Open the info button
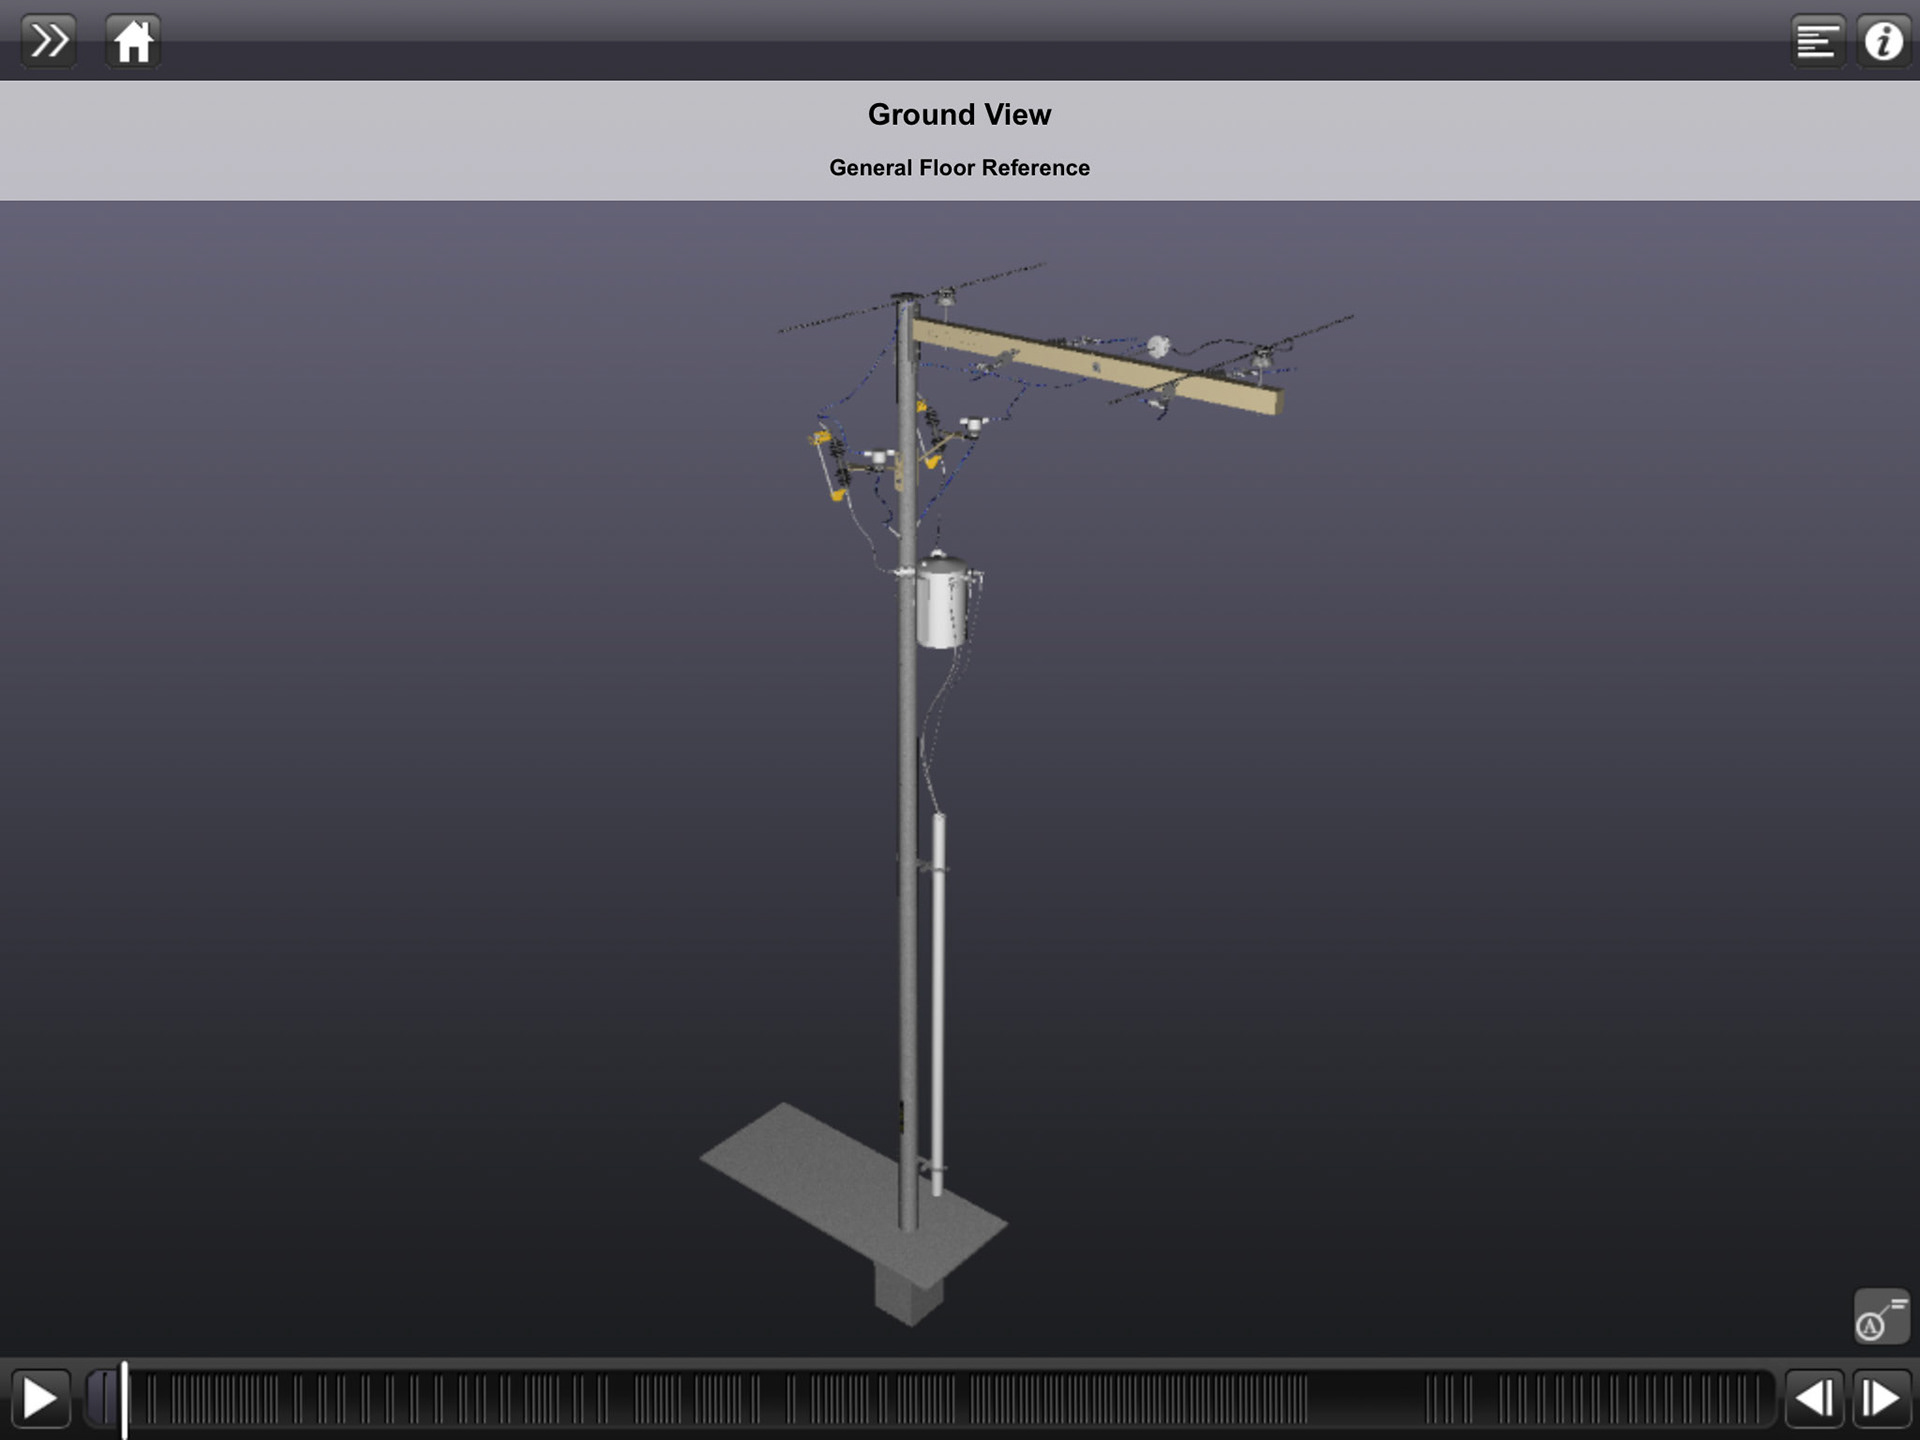This screenshot has height=1440, width=1920. [1884, 41]
